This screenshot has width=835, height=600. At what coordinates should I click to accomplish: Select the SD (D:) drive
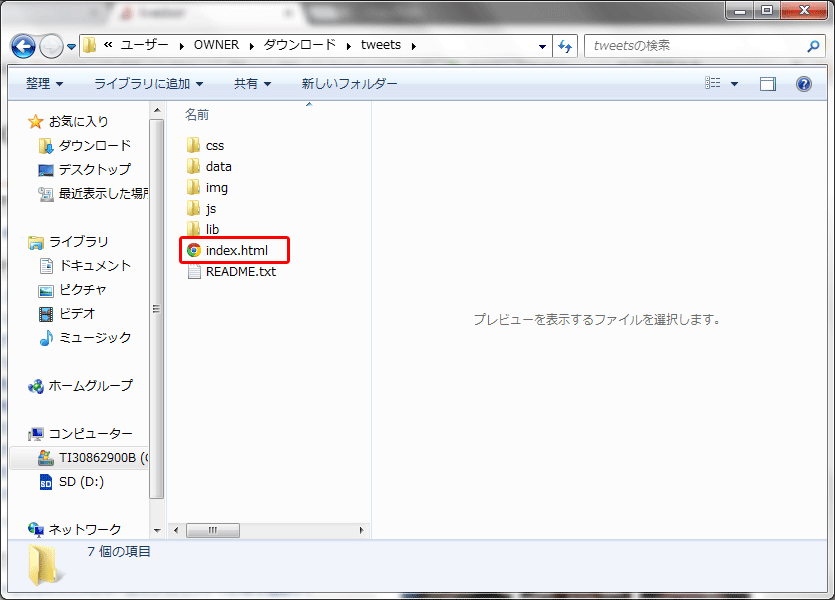tap(81, 482)
